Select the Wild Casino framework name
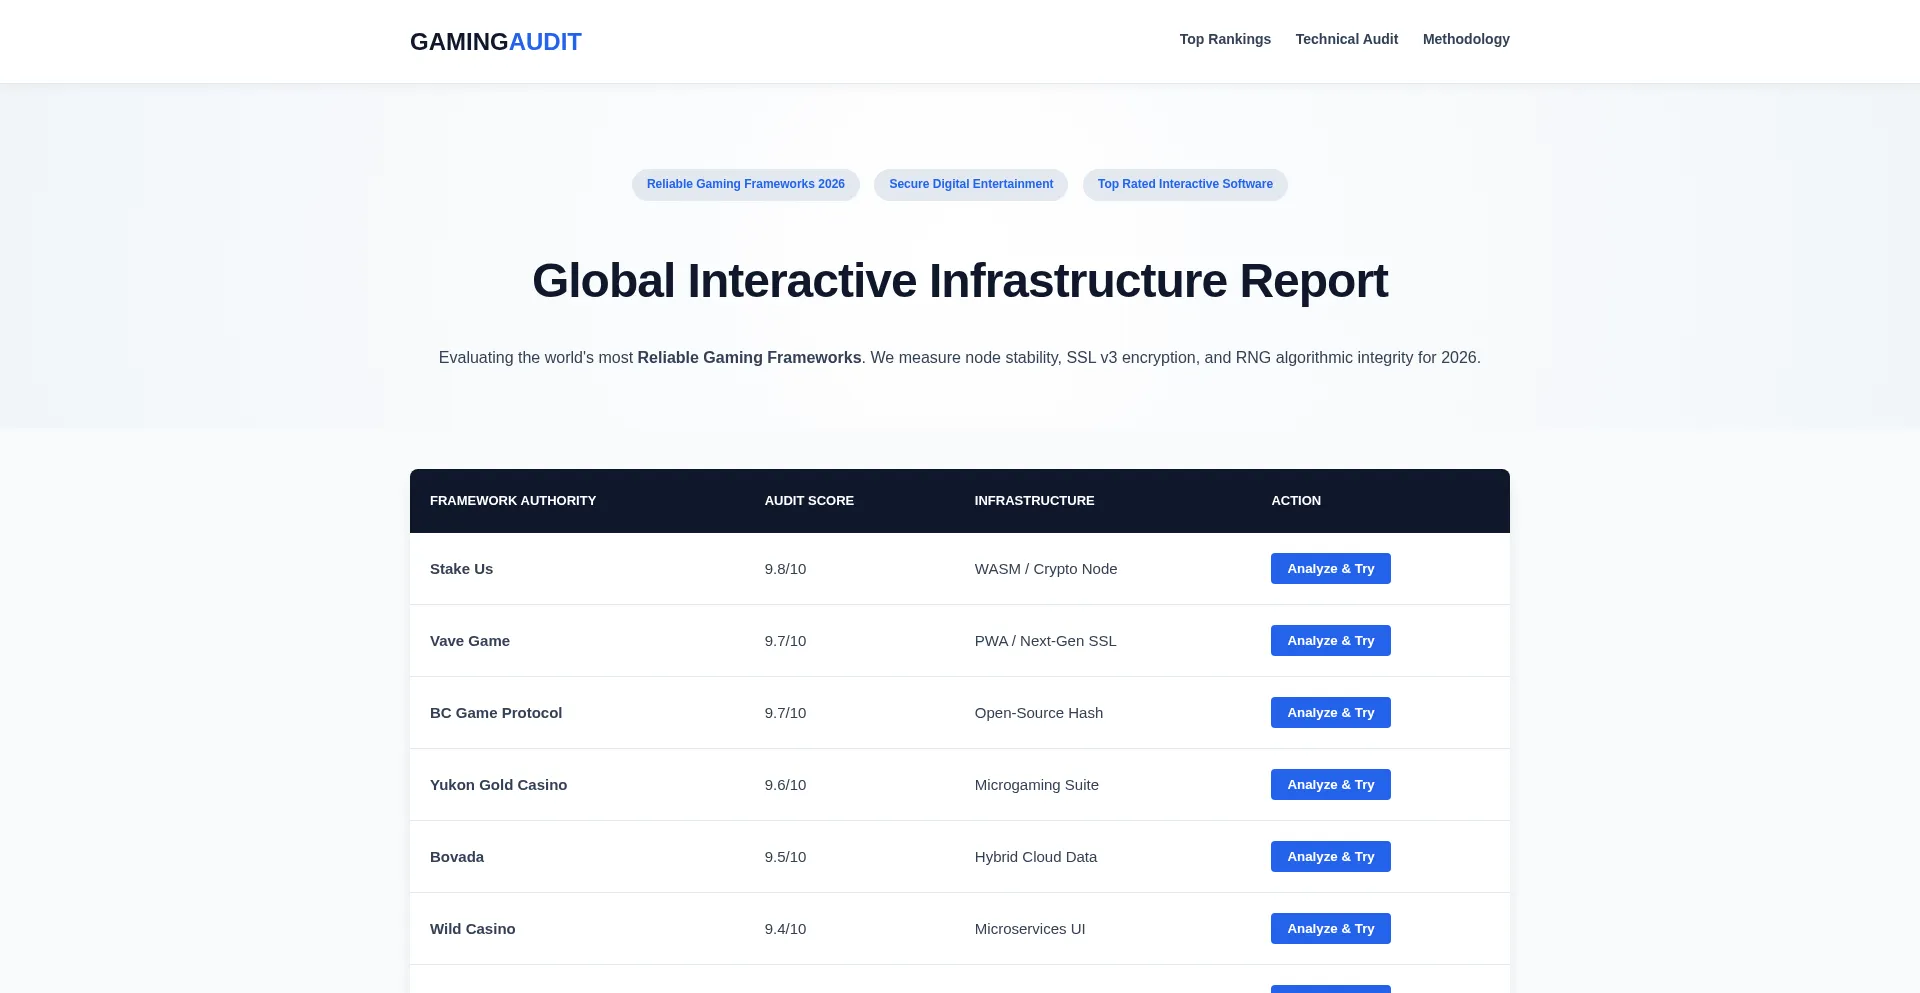Screen dimensions: 1920x993 (x=472, y=929)
